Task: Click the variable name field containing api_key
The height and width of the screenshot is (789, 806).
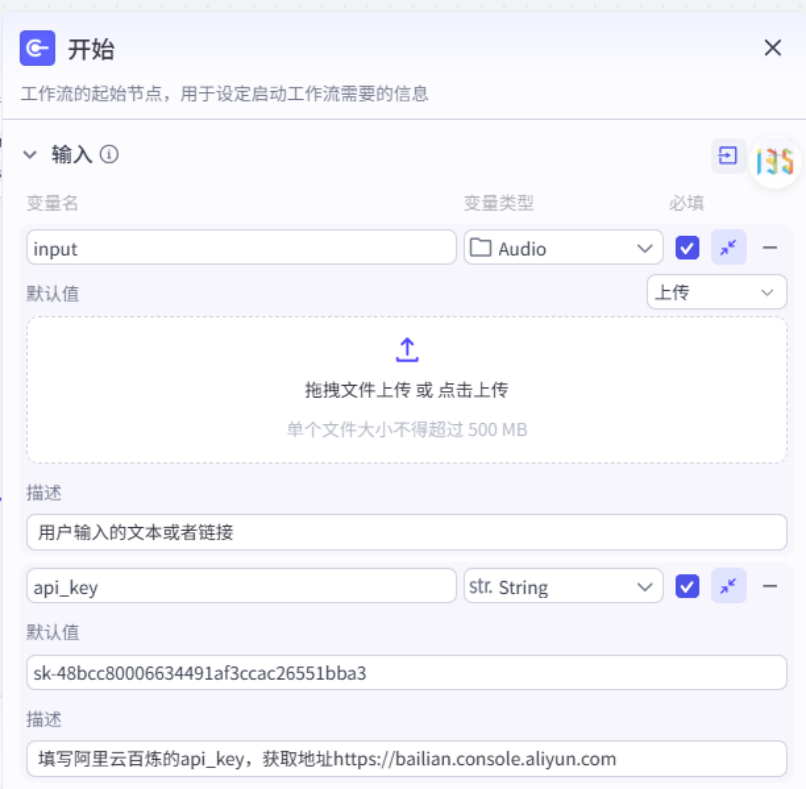Action: (x=241, y=586)
